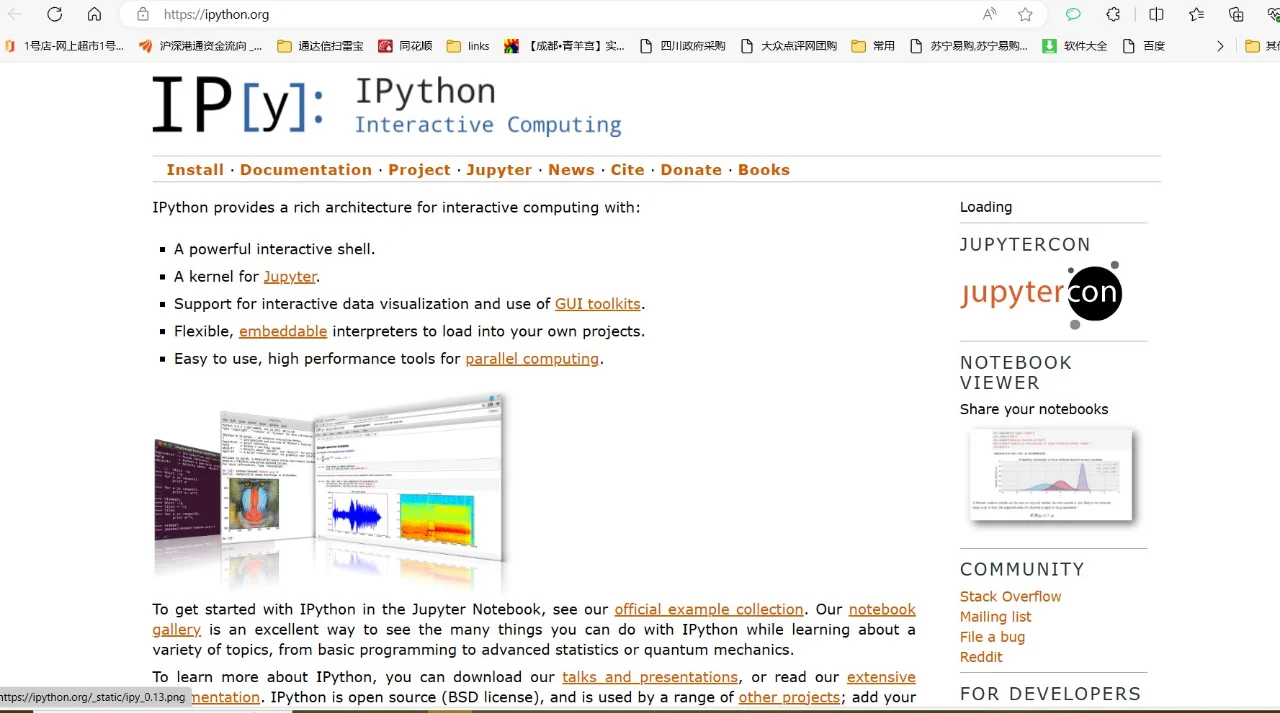Open the Install menu item
Image resolution: width=1280 pixels, height=713 pixels.
point(195,170)
